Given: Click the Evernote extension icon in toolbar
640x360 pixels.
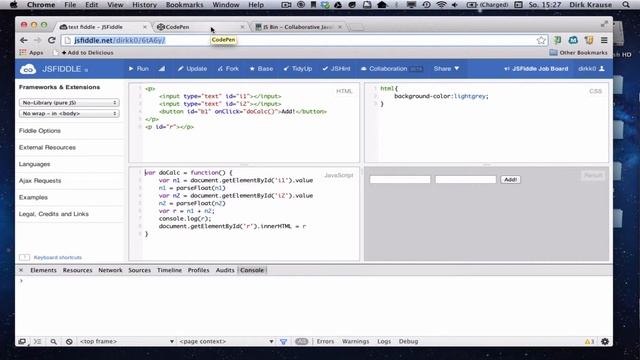Looking at the screenshot, I should click(557, 40).
